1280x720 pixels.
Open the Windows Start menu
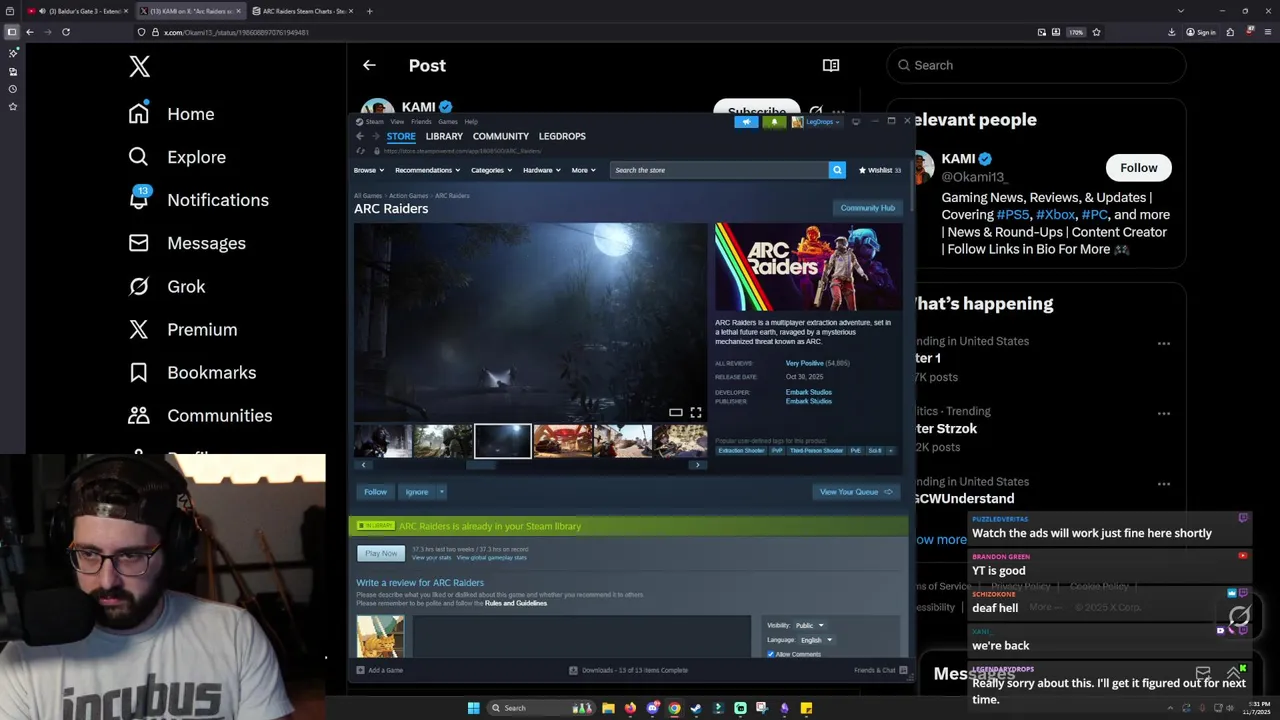click(474, 708)
